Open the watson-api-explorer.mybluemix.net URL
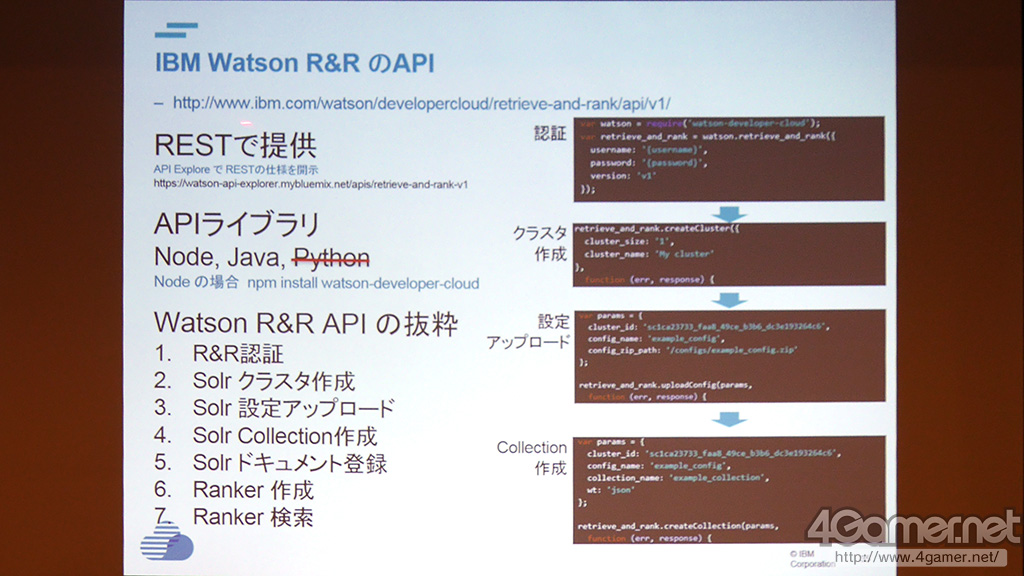Viewport: 1024px width, 576px height. coord(311,184)
